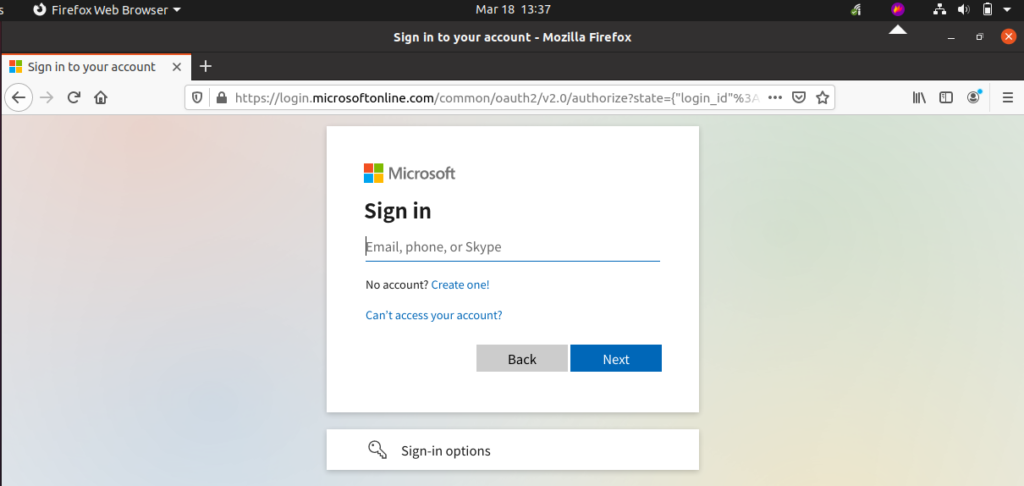1024x486 pixels.
Task: Open a new tab with plus button
Action: coord(206,66)
